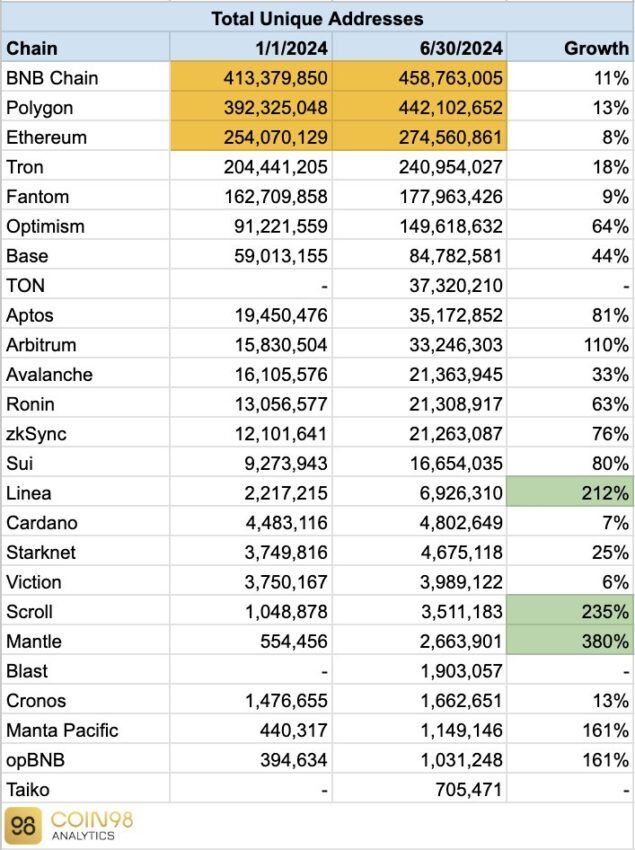635x850 pixels.
Task: Click Ethereum's highlighted 254,070,129 cell
Action: (x=251, y=137)
